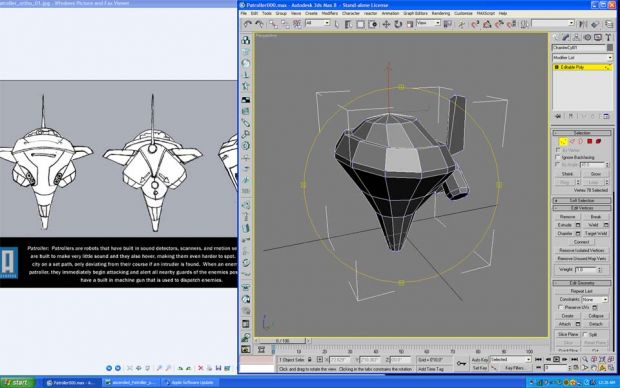Open the MAXScript menu

click(x=486, y=13)
